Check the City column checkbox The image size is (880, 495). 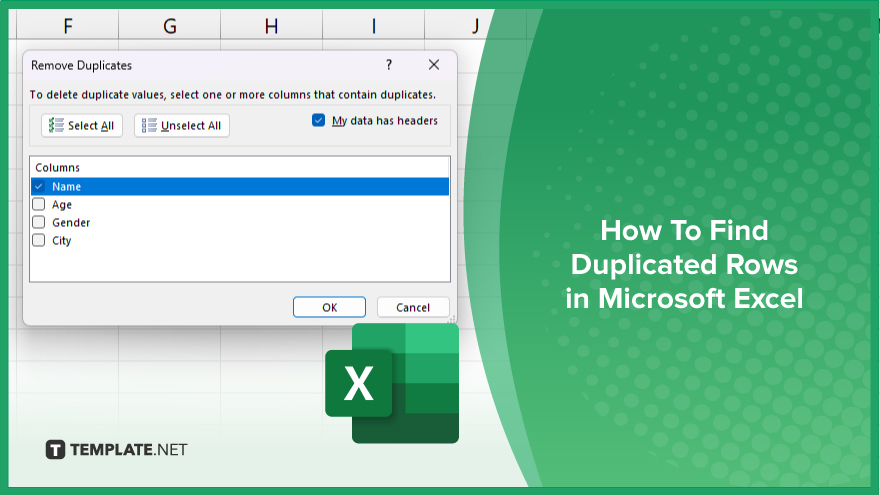point(39,240)
